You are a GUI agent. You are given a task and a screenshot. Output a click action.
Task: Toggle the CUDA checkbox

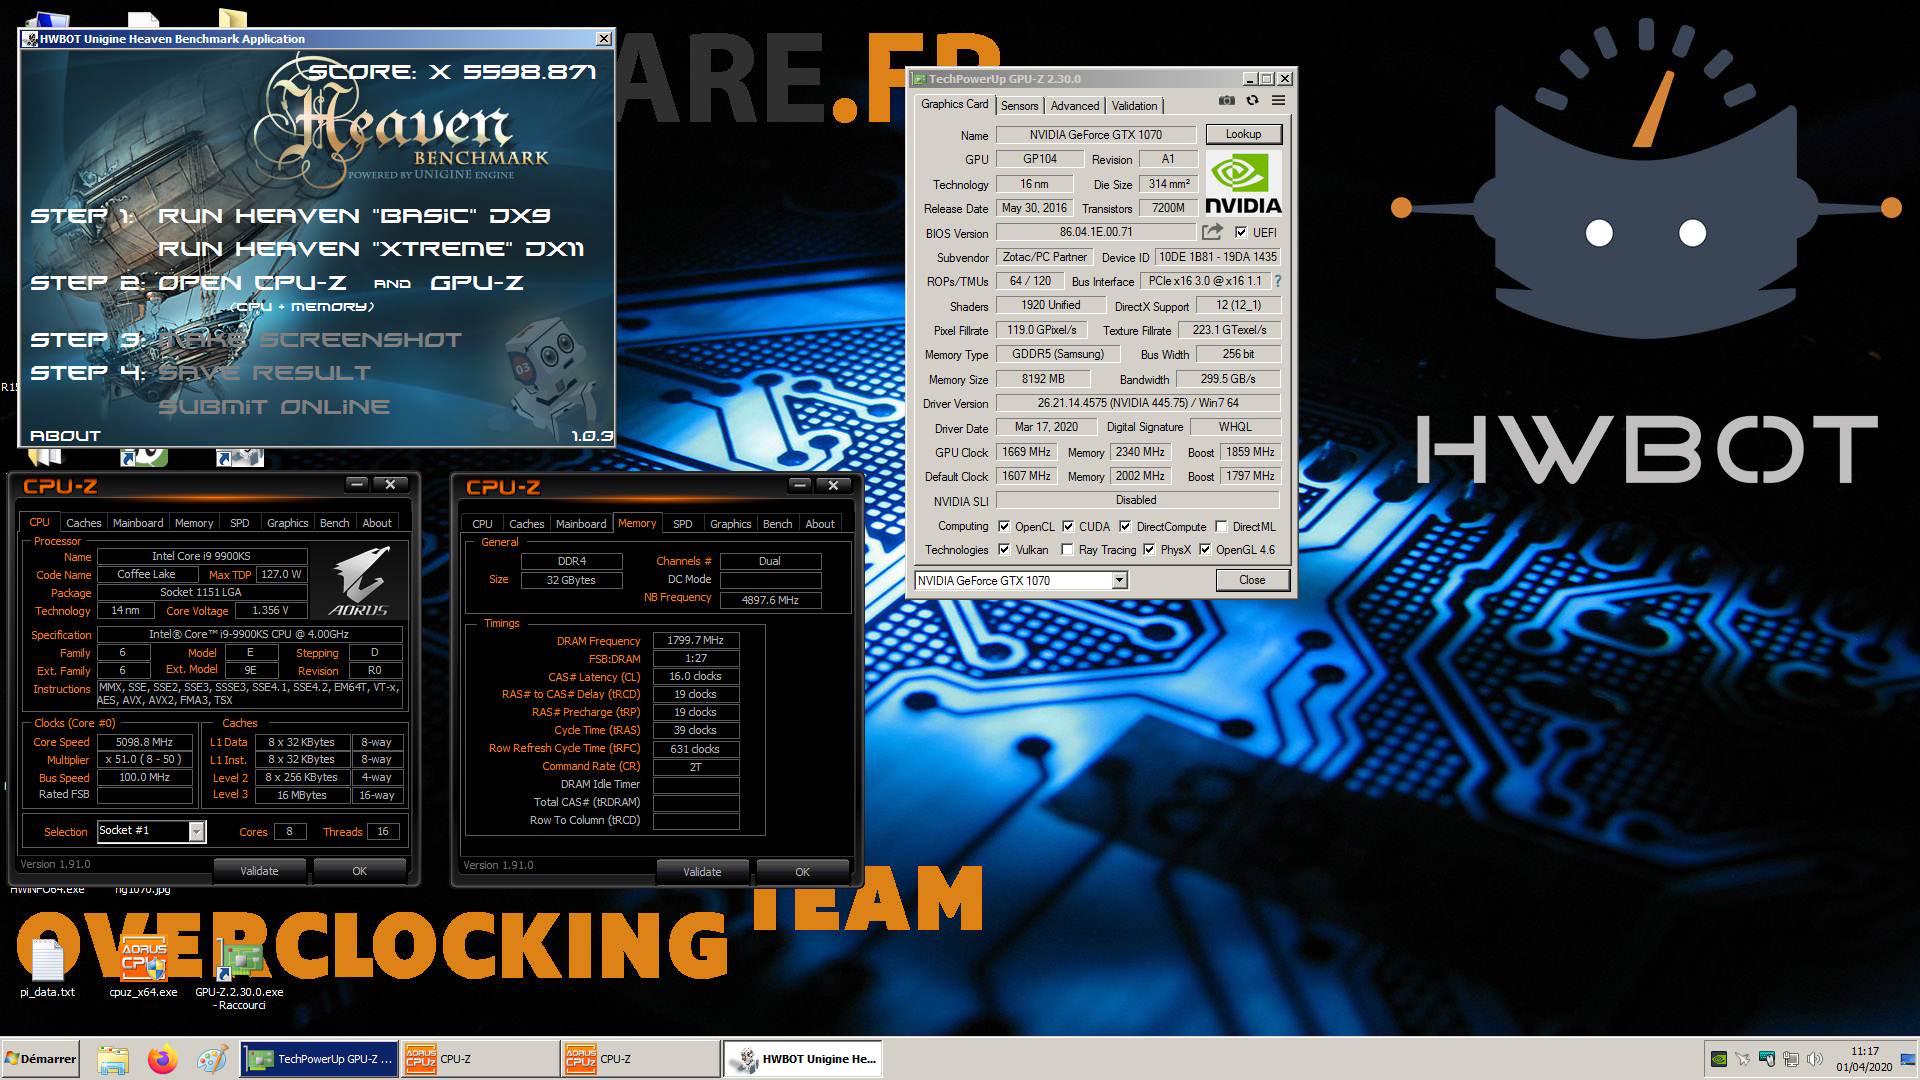click(x=1068, y=526)
